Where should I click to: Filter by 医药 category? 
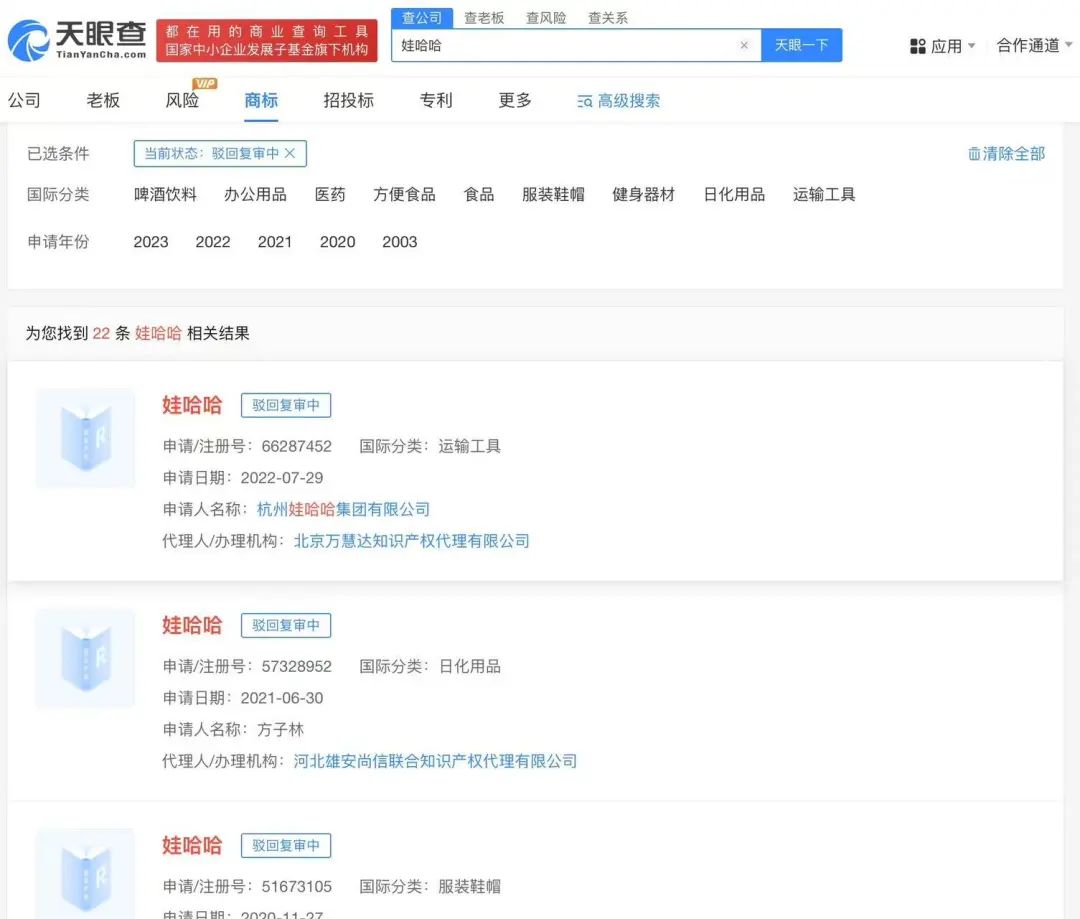tap(330, 194)
